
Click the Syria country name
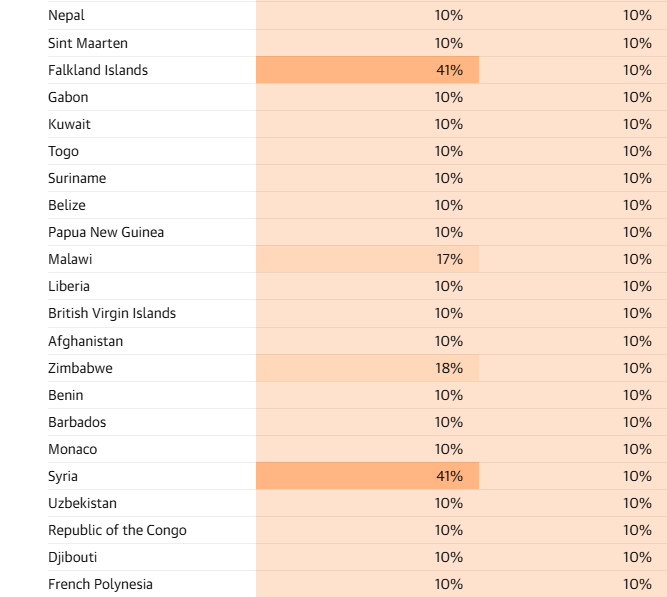[x=63, y=476]
